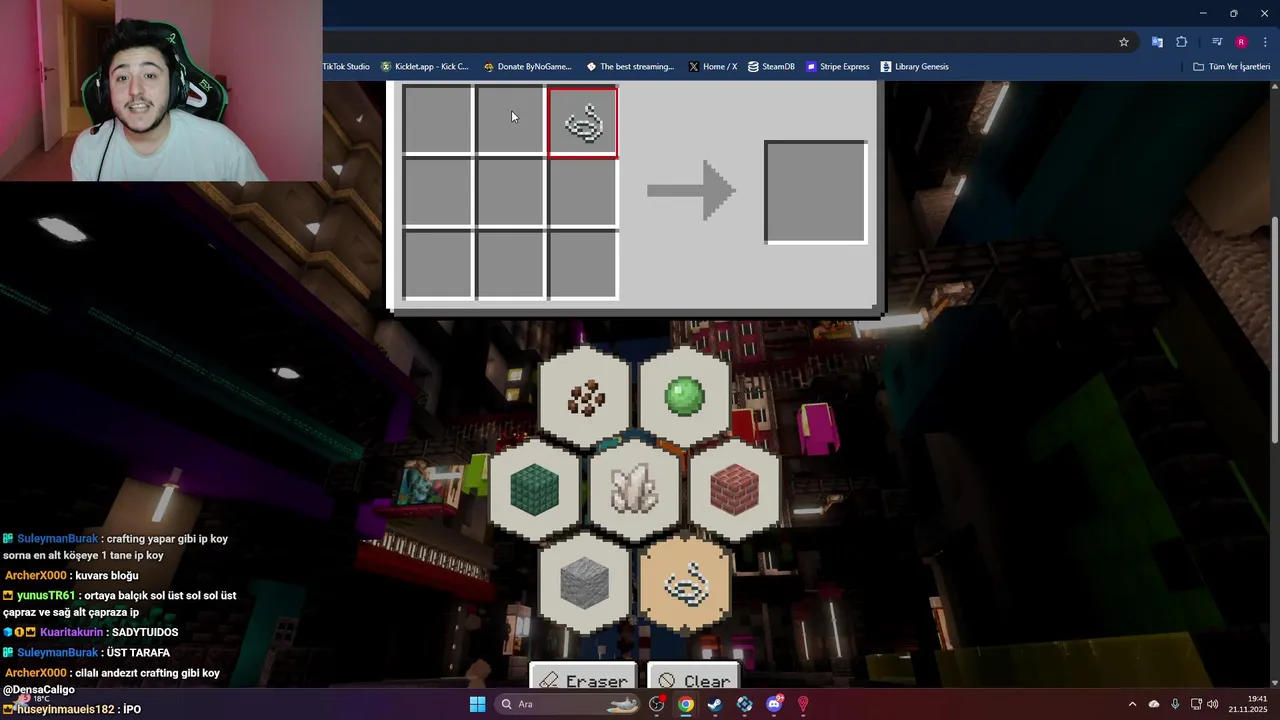The width and height of the screenshot is (1280, 720).
Task: Click chat username SuleymanBurak on crafting message
Action: [x=57, y=539]
